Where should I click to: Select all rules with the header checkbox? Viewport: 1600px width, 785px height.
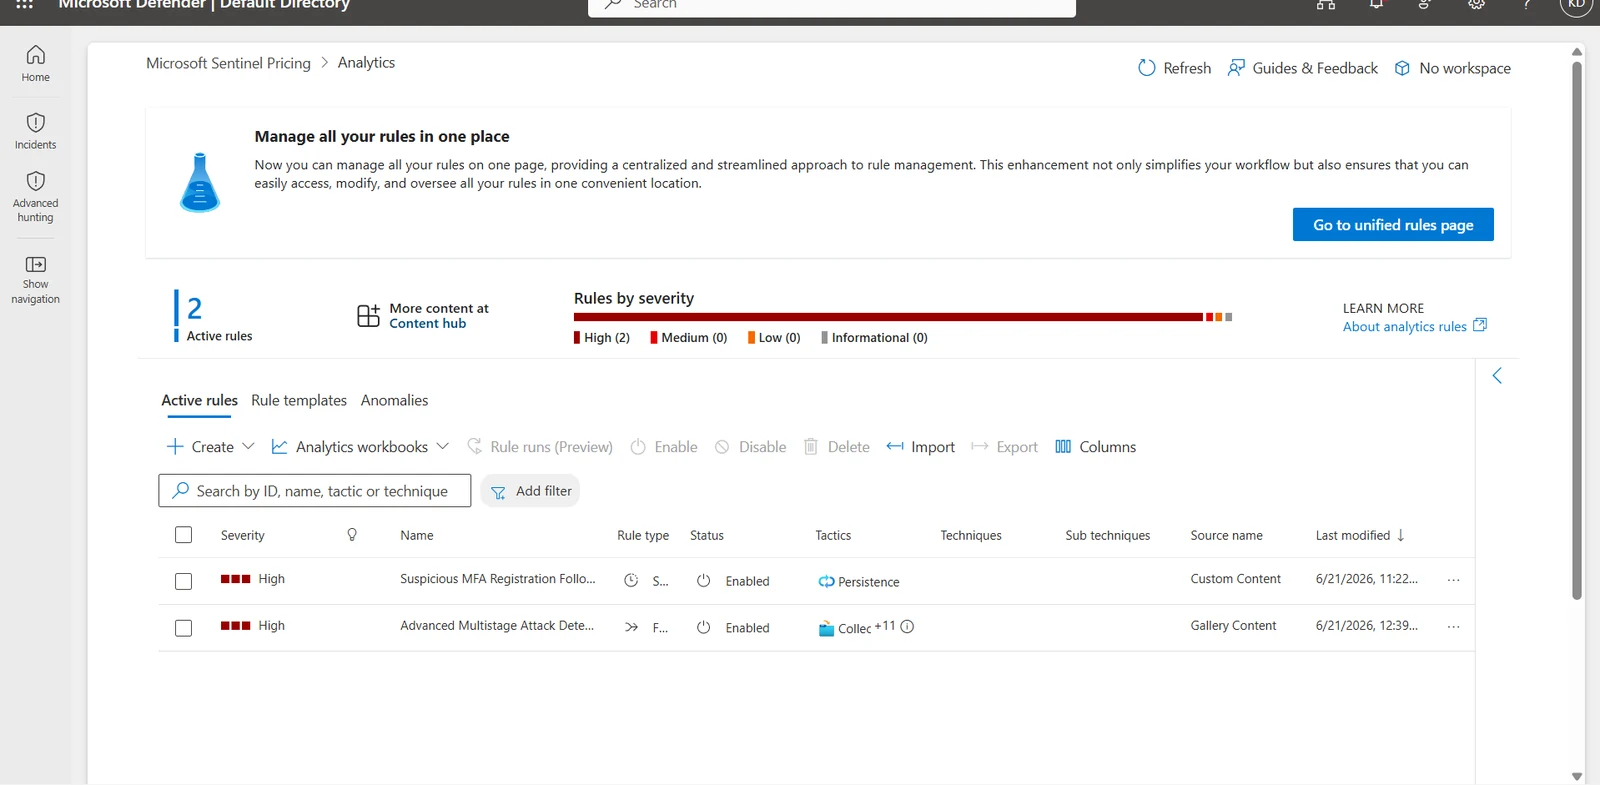(183, 535)
